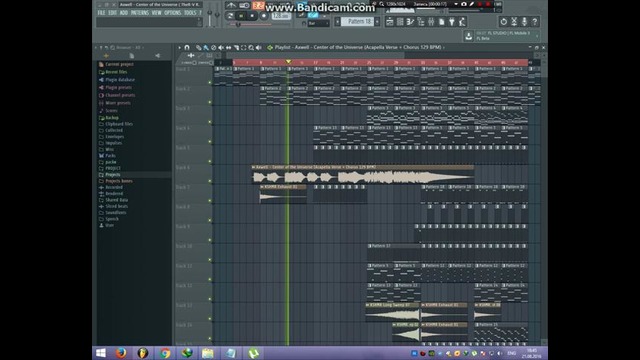Open the EDIT menu
The image size is (640, 360).
113,13
